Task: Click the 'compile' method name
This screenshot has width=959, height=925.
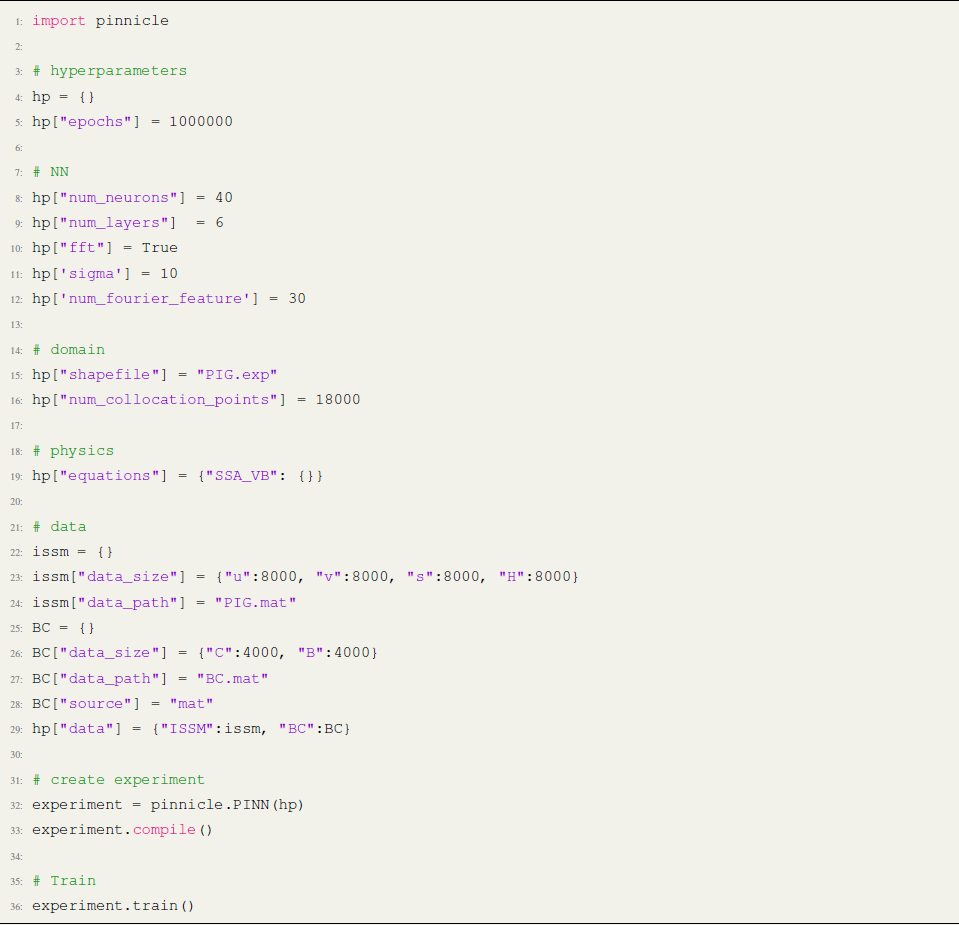Action: [164, 829]
